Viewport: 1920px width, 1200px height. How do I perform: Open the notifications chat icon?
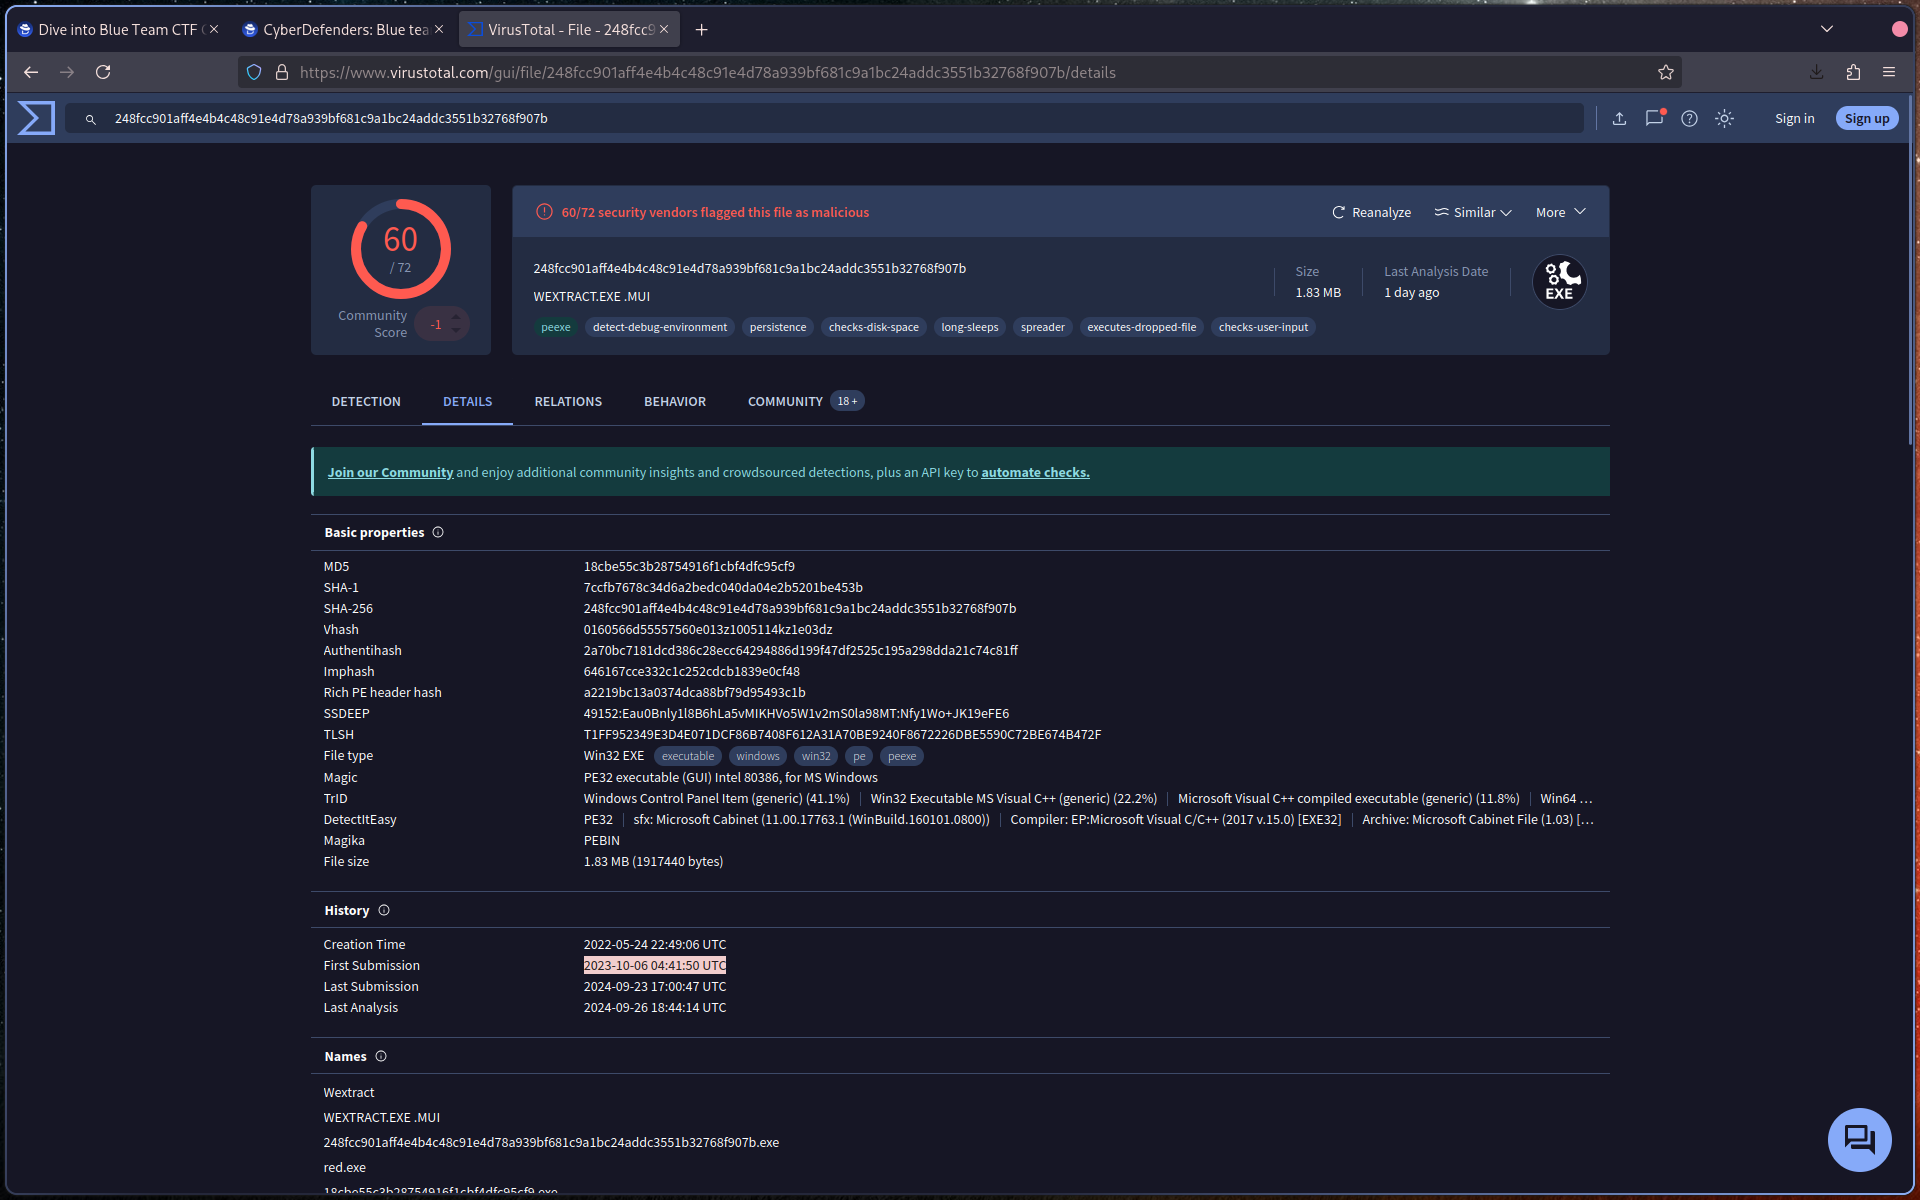1654,118
